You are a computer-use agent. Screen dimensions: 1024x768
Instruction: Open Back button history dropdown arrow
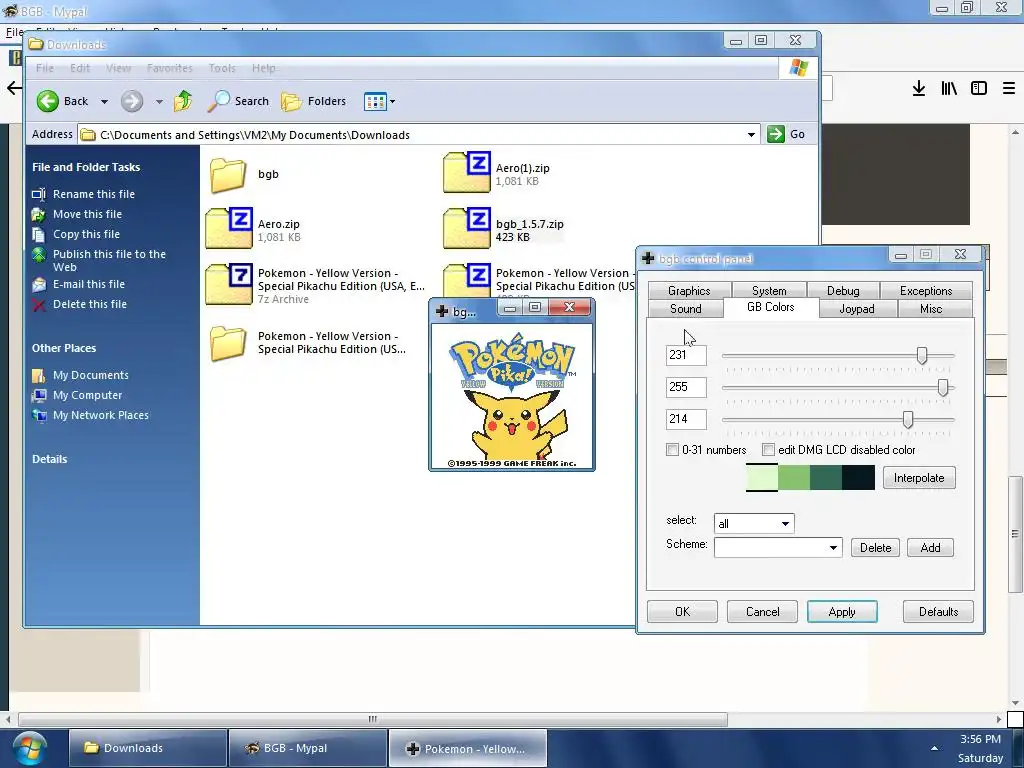tap(104, 102)
